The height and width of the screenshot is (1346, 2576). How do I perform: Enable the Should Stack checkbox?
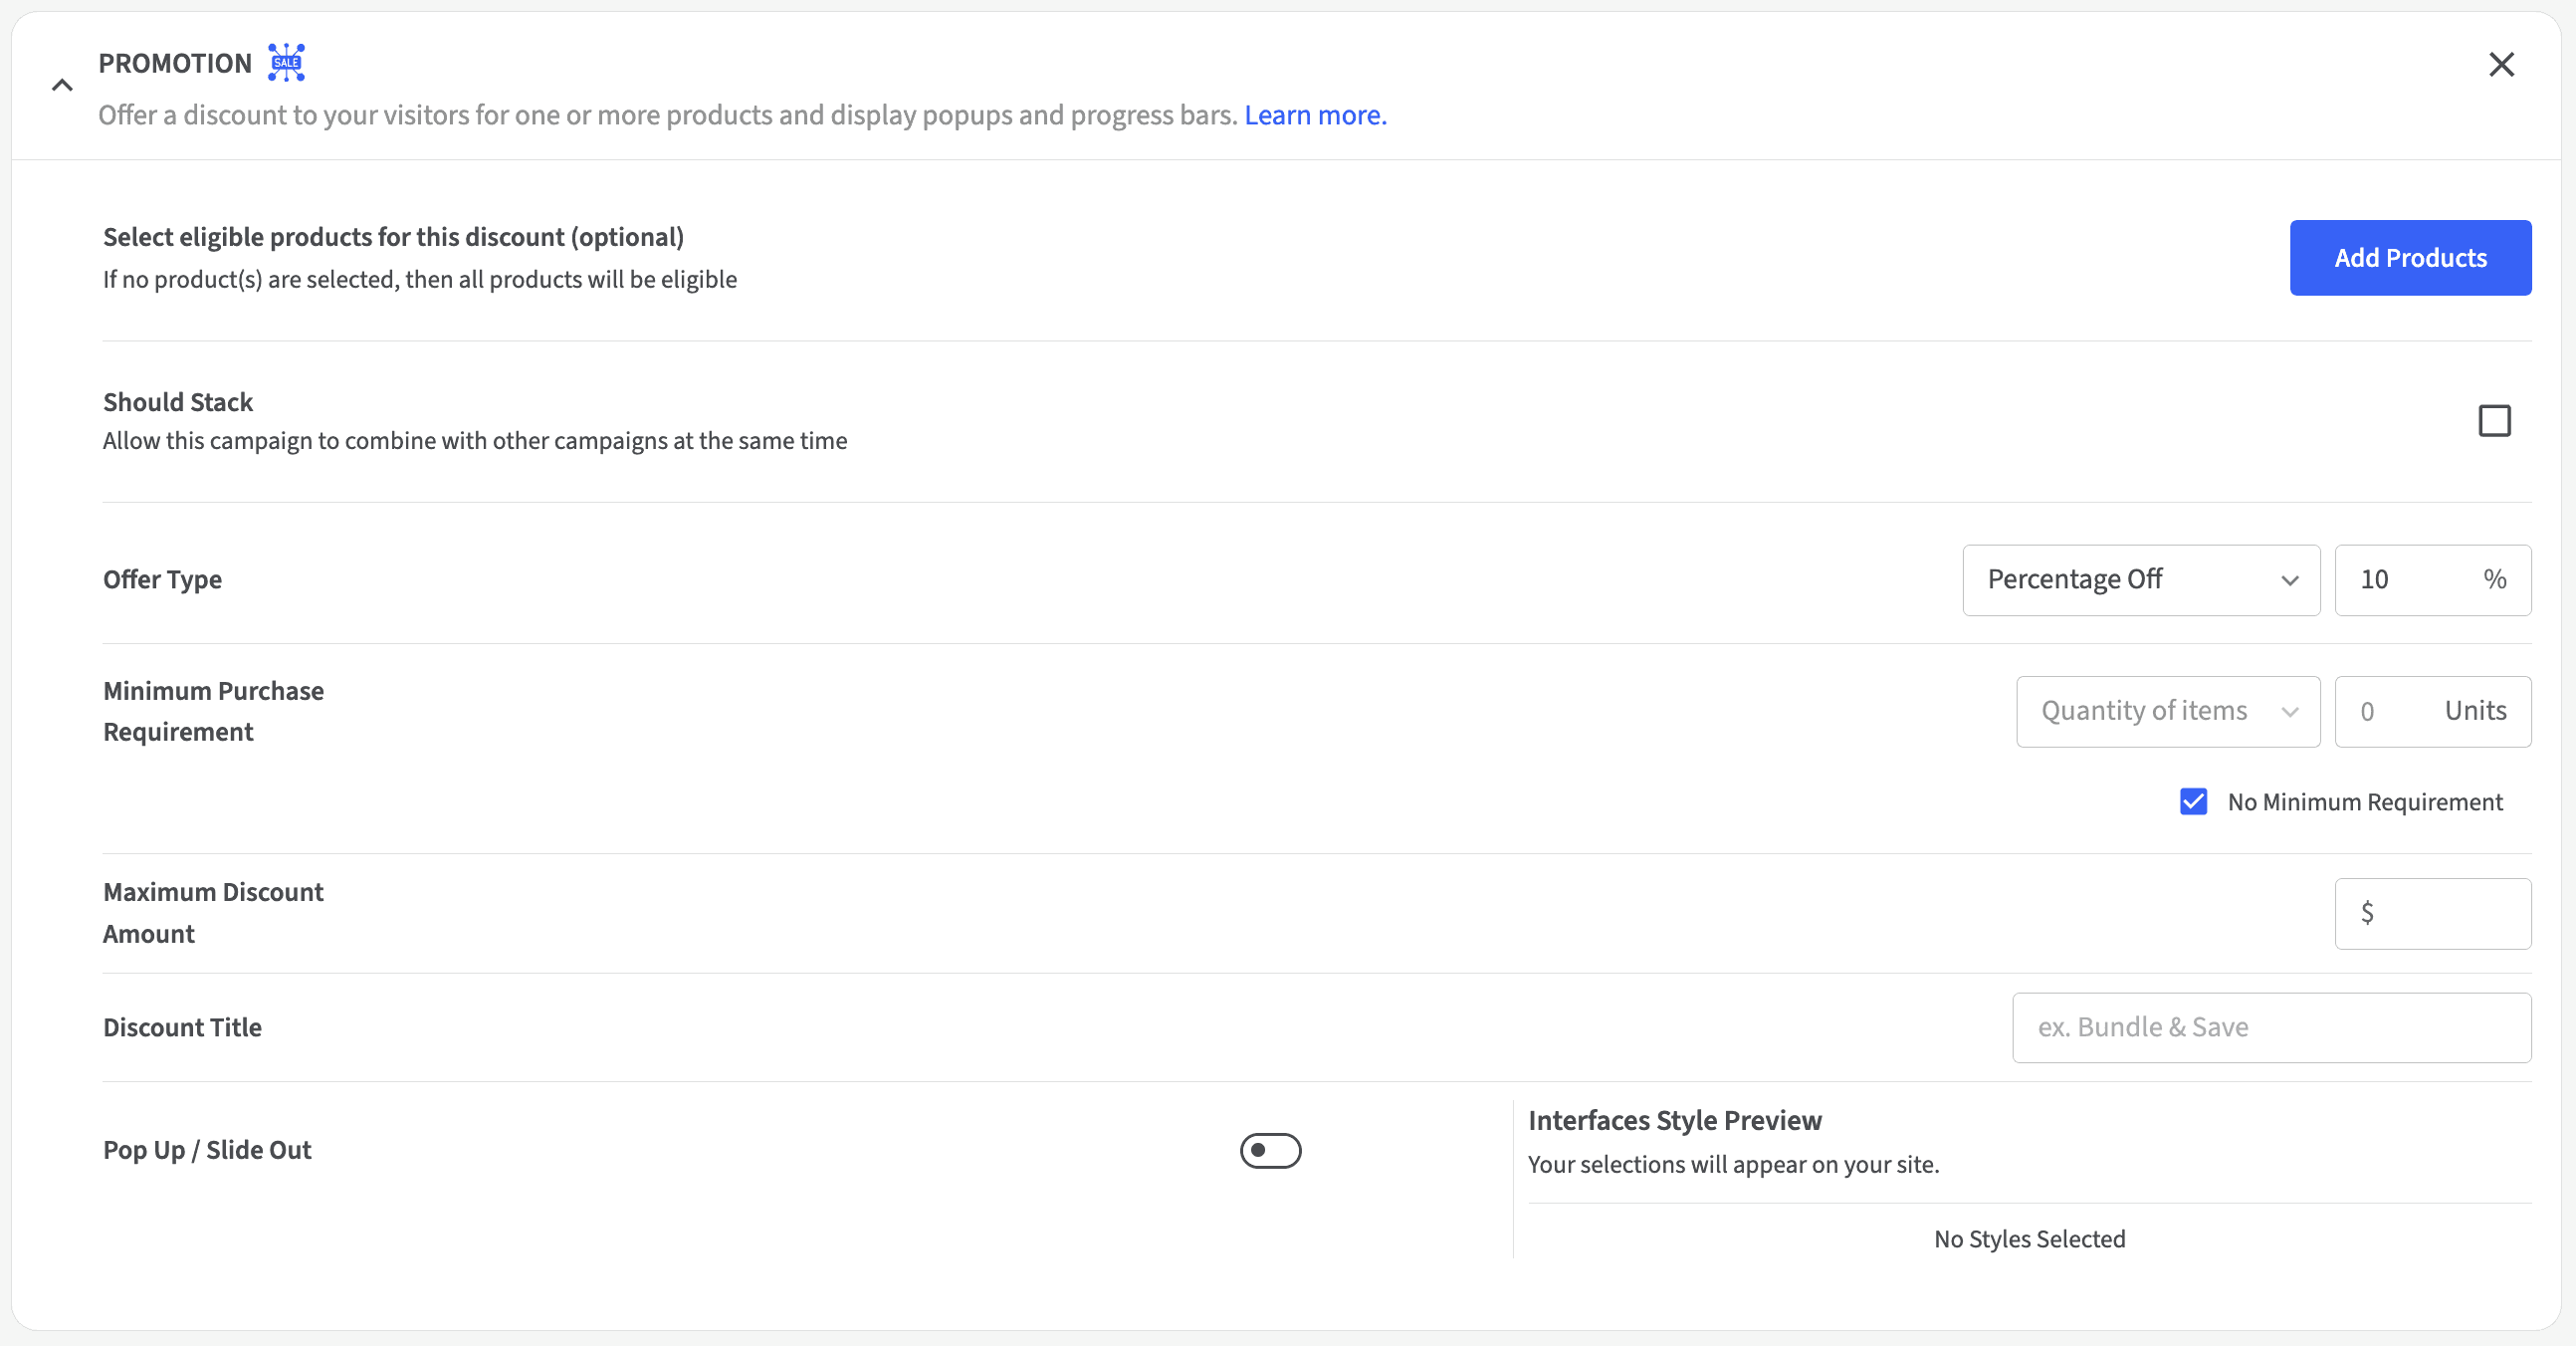pyautogui.click(x=2493, y=421)
